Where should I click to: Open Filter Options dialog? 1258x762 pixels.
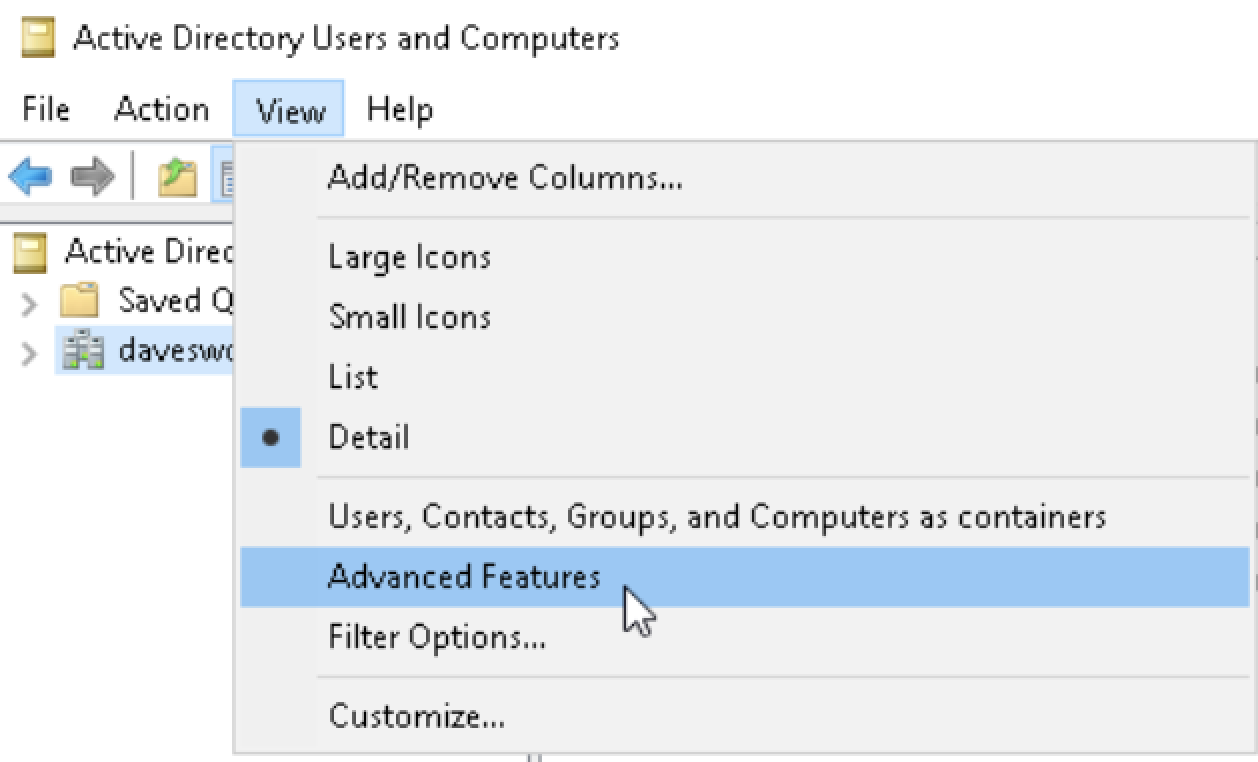point(437,637)
